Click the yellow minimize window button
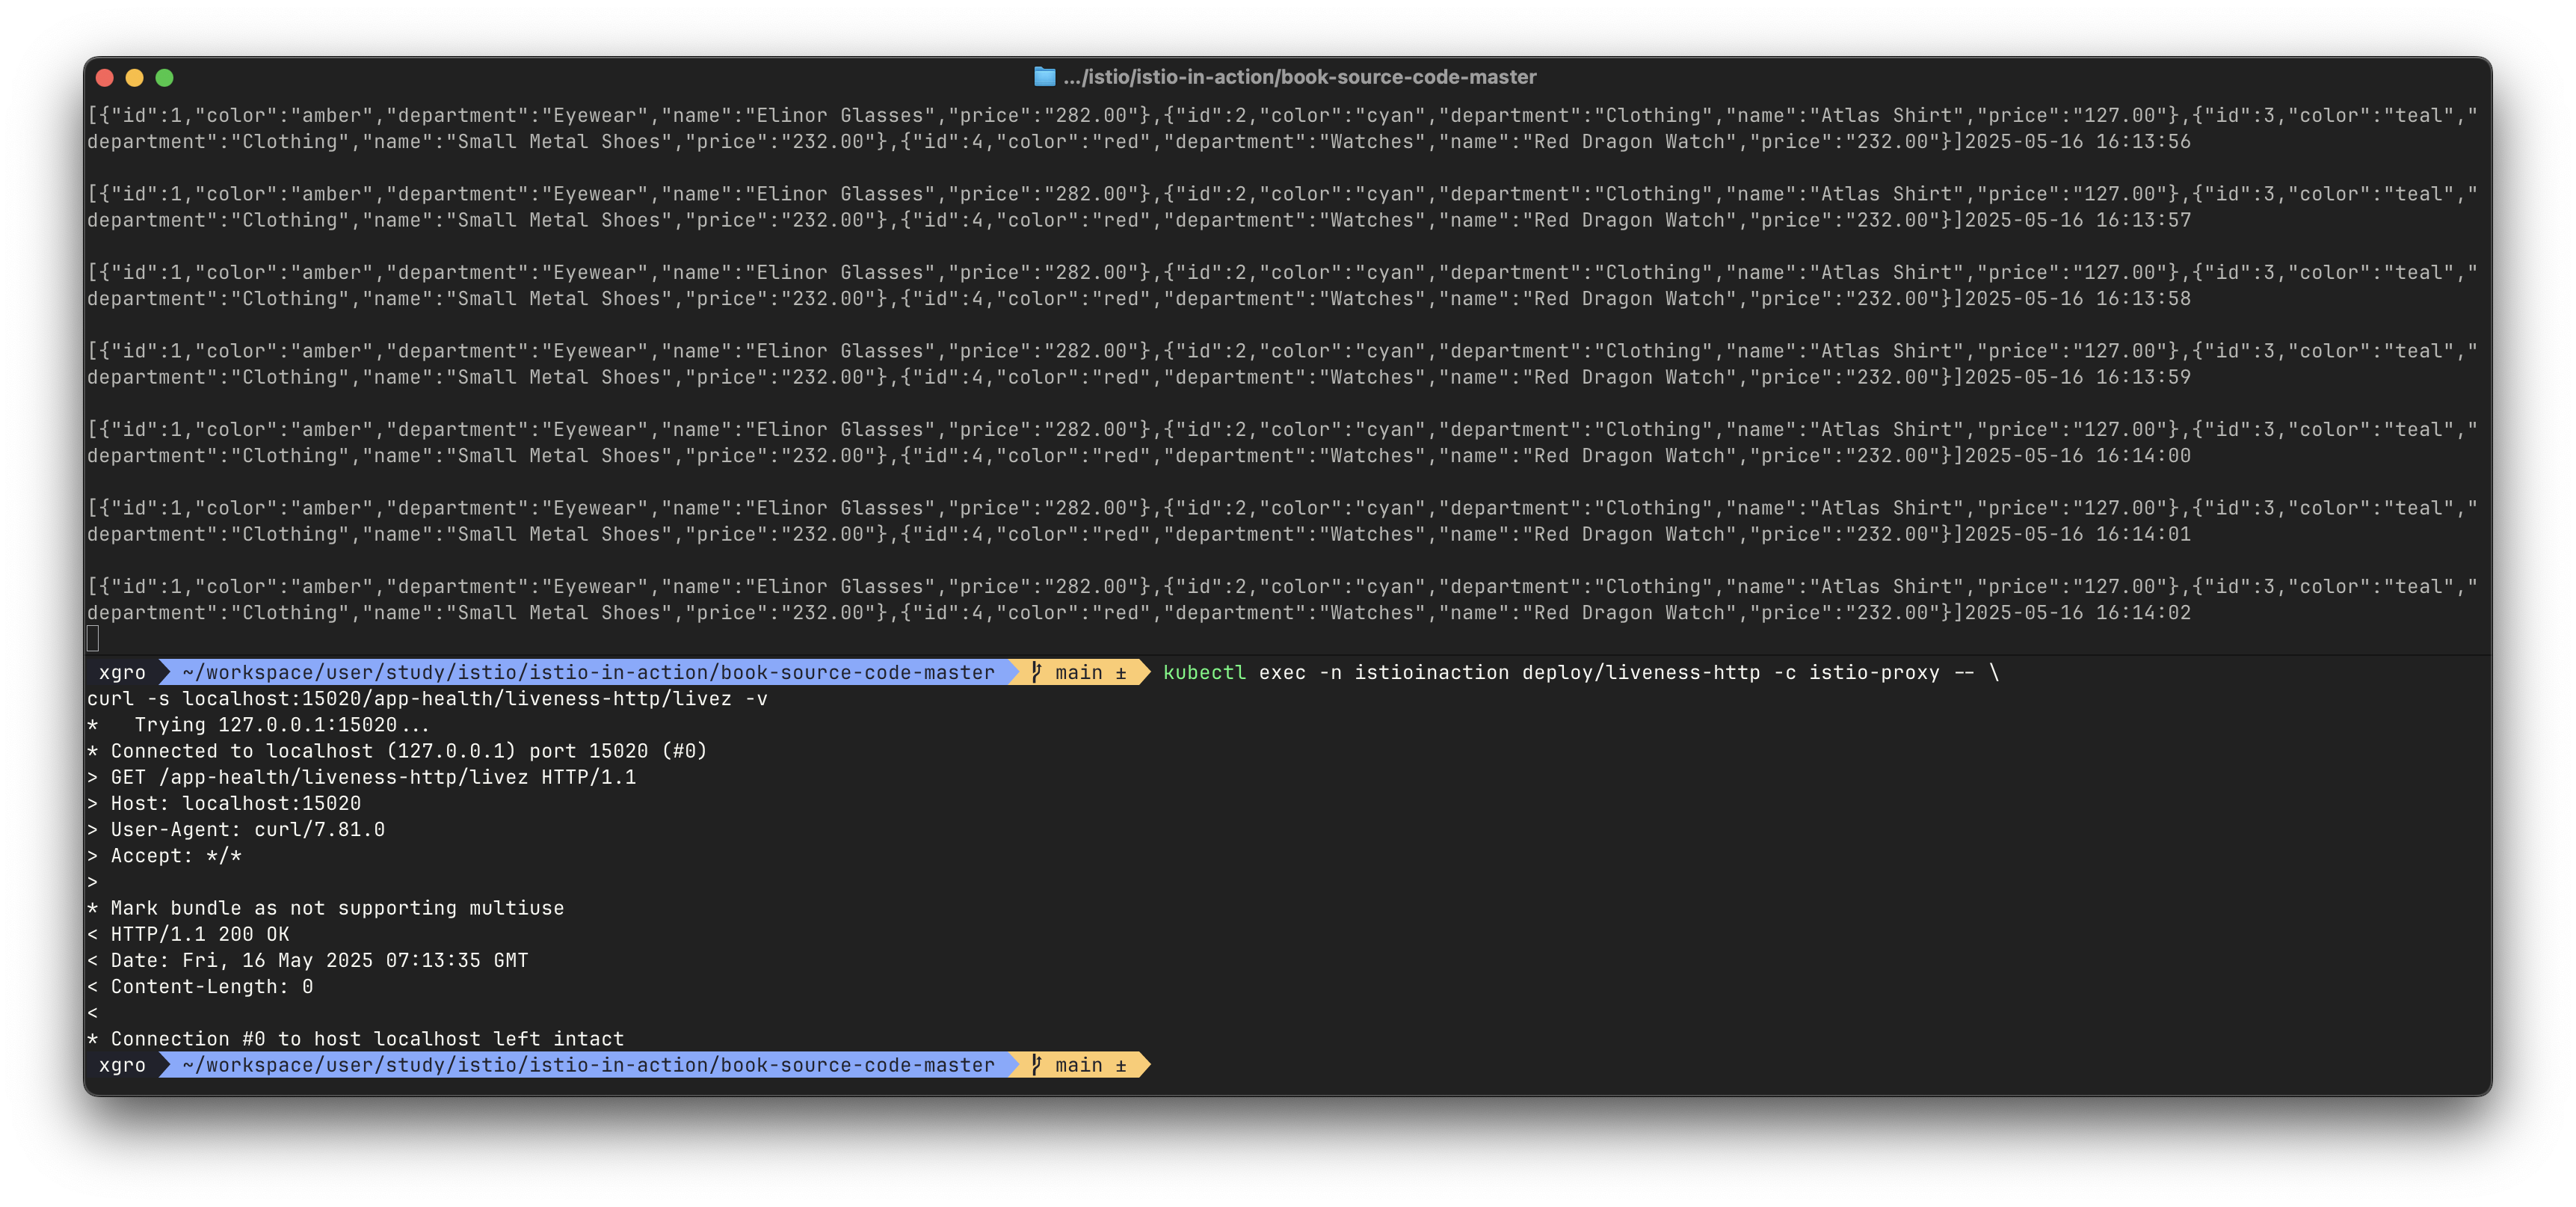The width and height of the screenshot is (2576, 1207). 135,77
